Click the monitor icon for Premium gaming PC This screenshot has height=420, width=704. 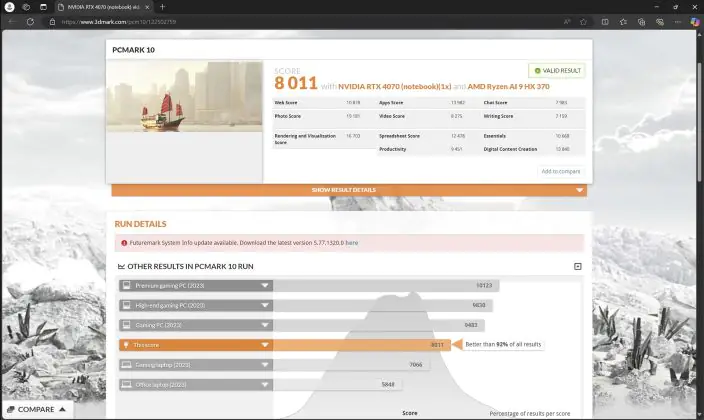click(127, 285)
